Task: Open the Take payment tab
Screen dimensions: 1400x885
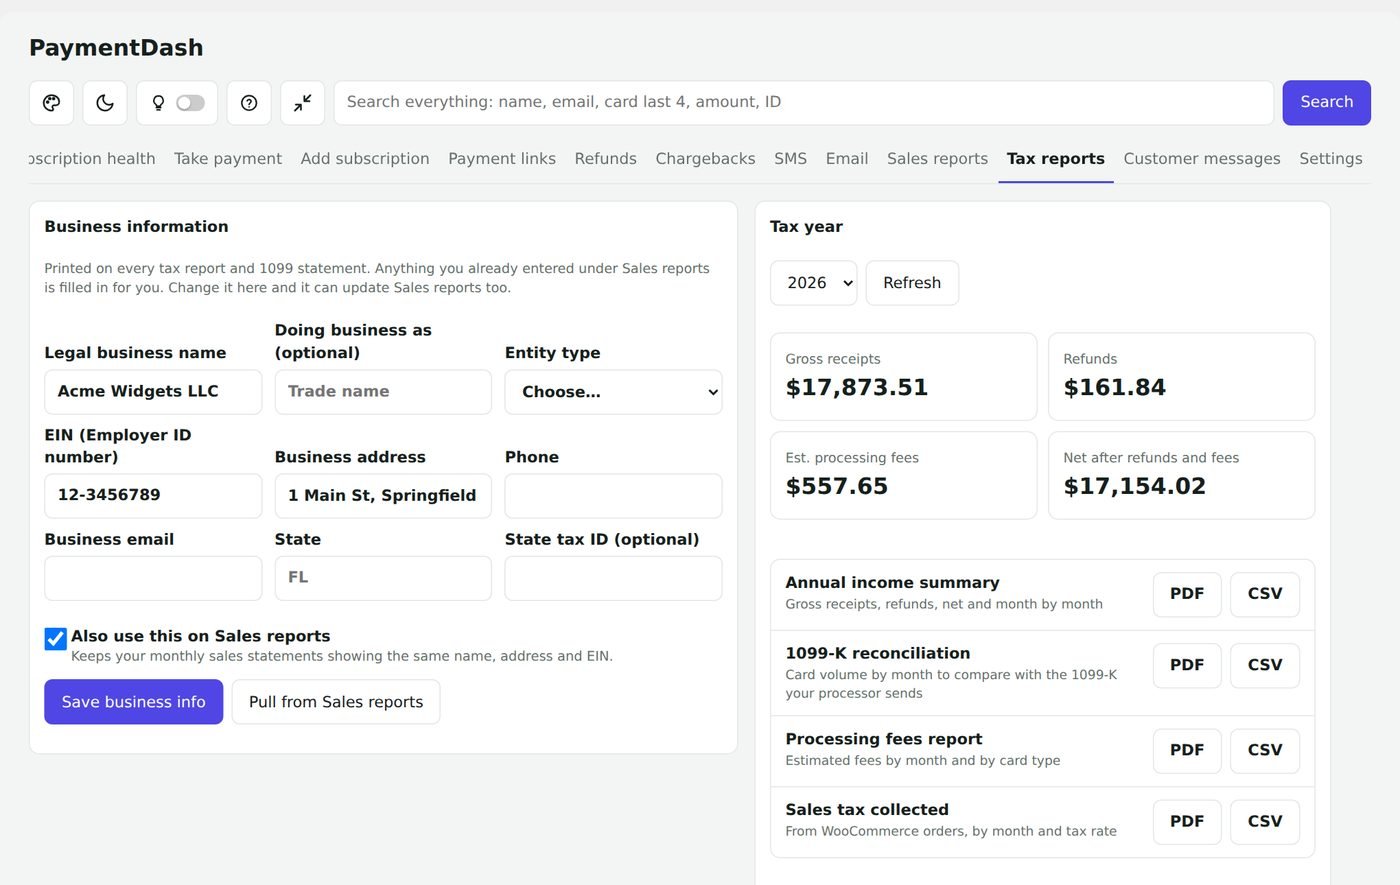Action: click(x=228, y=159)
